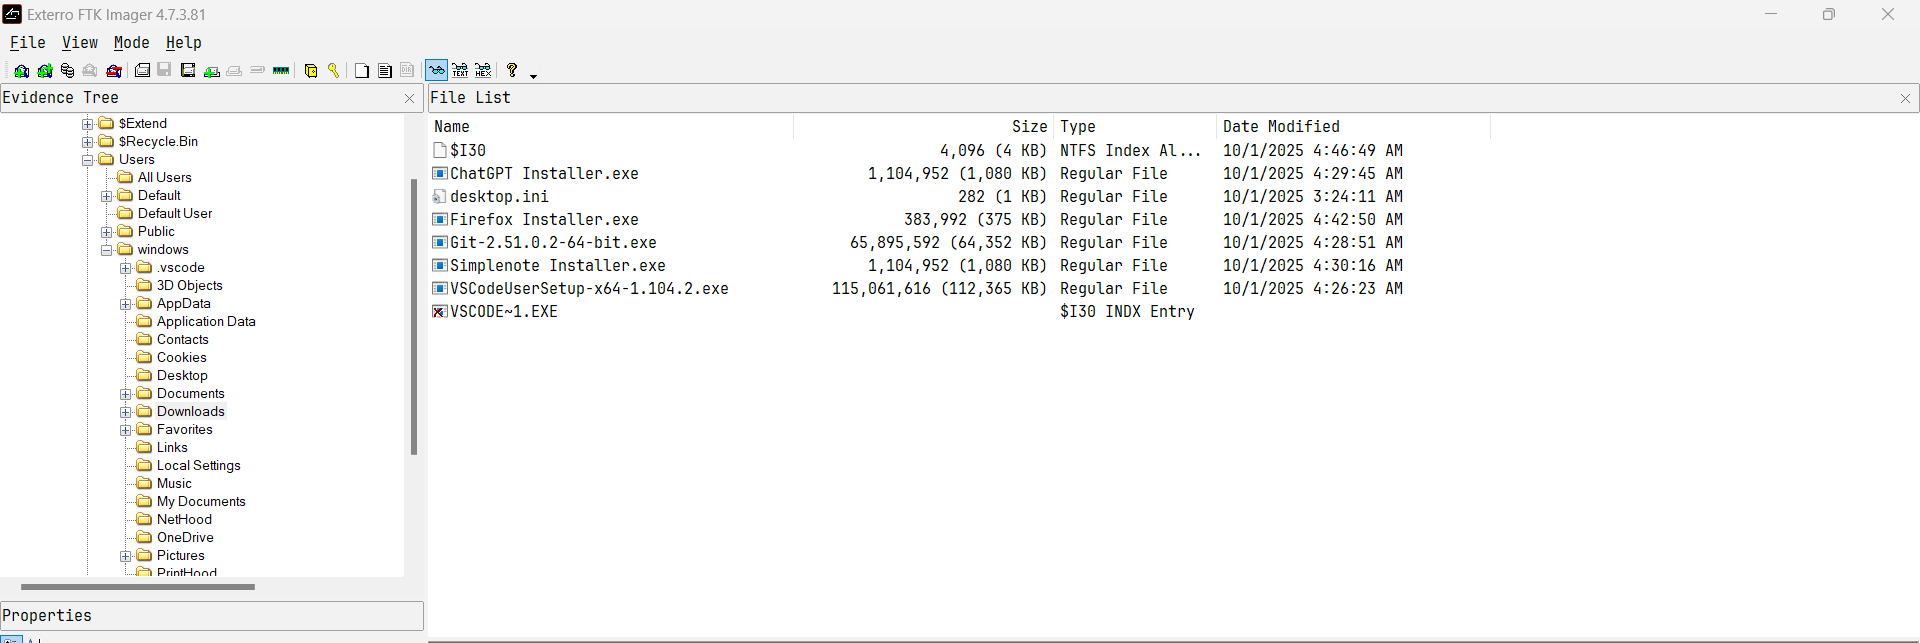Open the File menu

[x=28, y=43]
